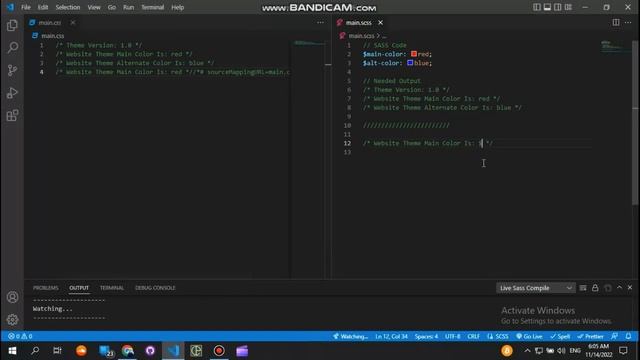Click the errors and warnings status indicator

20,336
